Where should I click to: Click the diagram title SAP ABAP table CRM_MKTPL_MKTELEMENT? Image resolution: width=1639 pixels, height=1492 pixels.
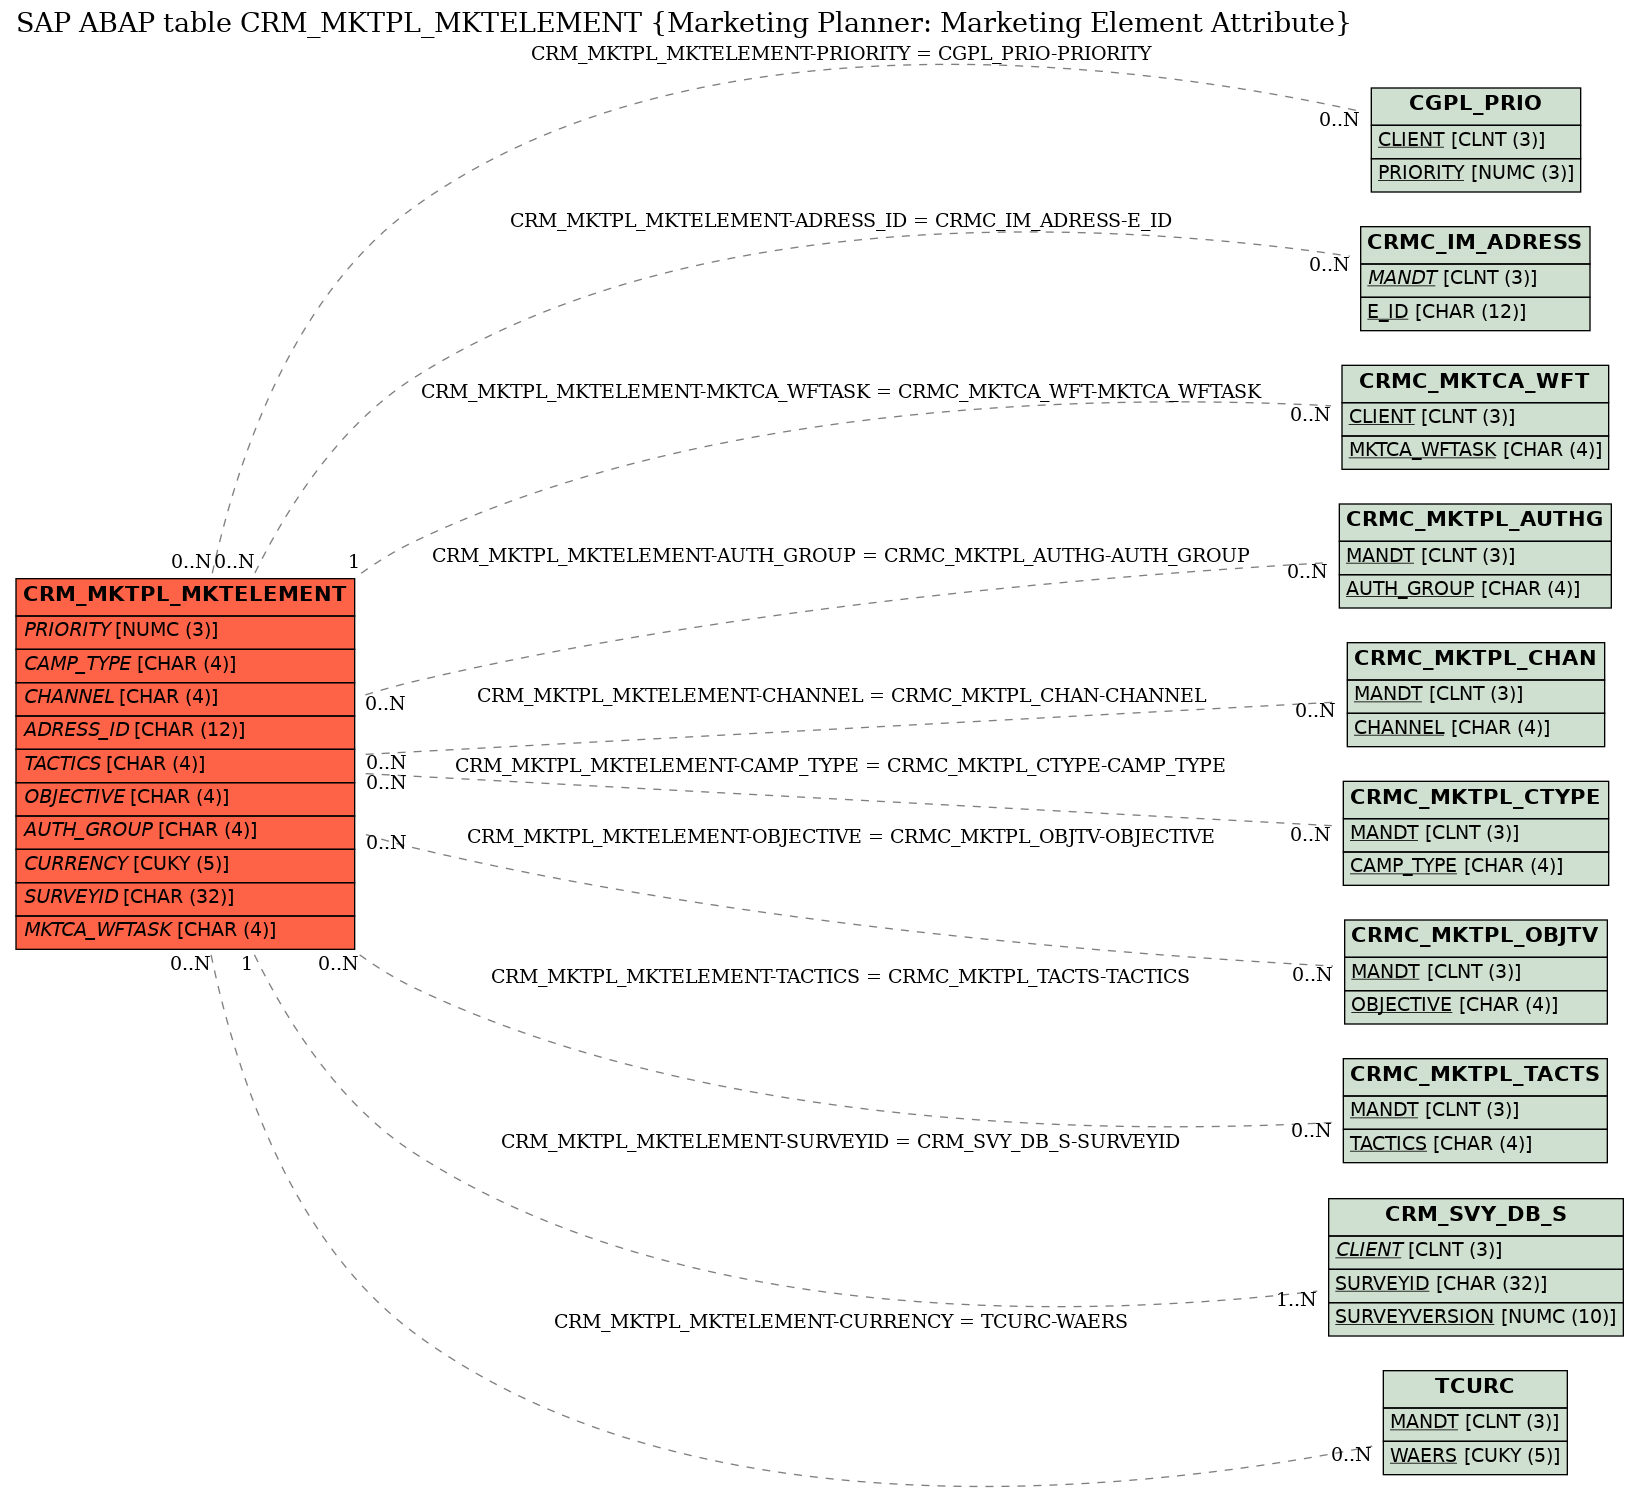683,24
